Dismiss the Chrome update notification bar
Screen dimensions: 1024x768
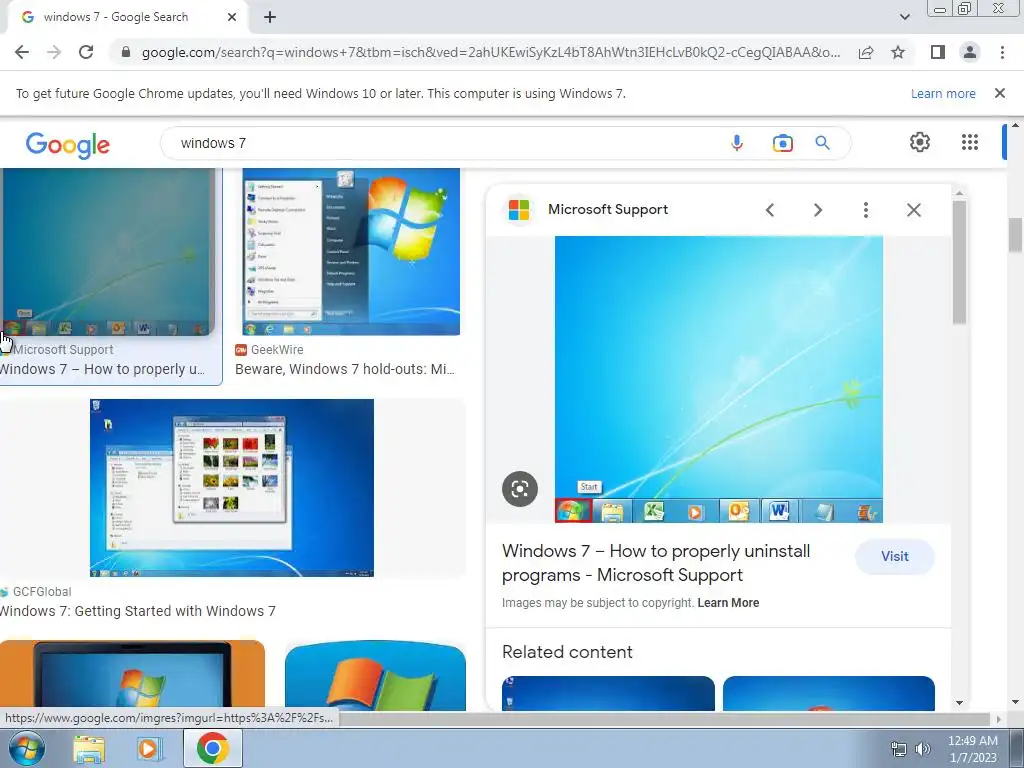(x=999, y=93)
